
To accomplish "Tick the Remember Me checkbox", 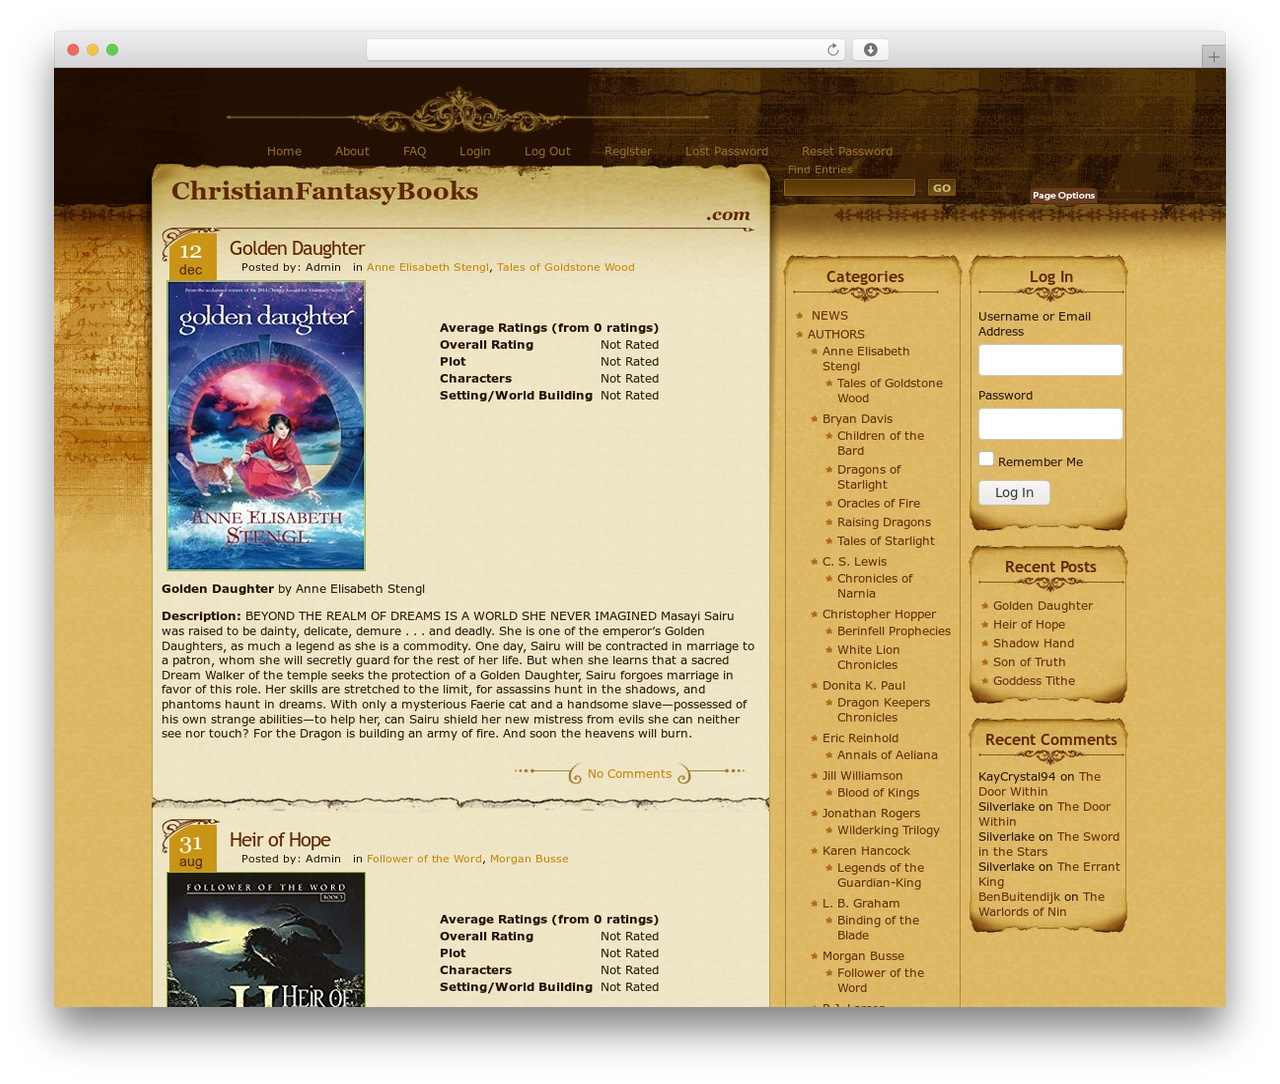I will [986, 459].
